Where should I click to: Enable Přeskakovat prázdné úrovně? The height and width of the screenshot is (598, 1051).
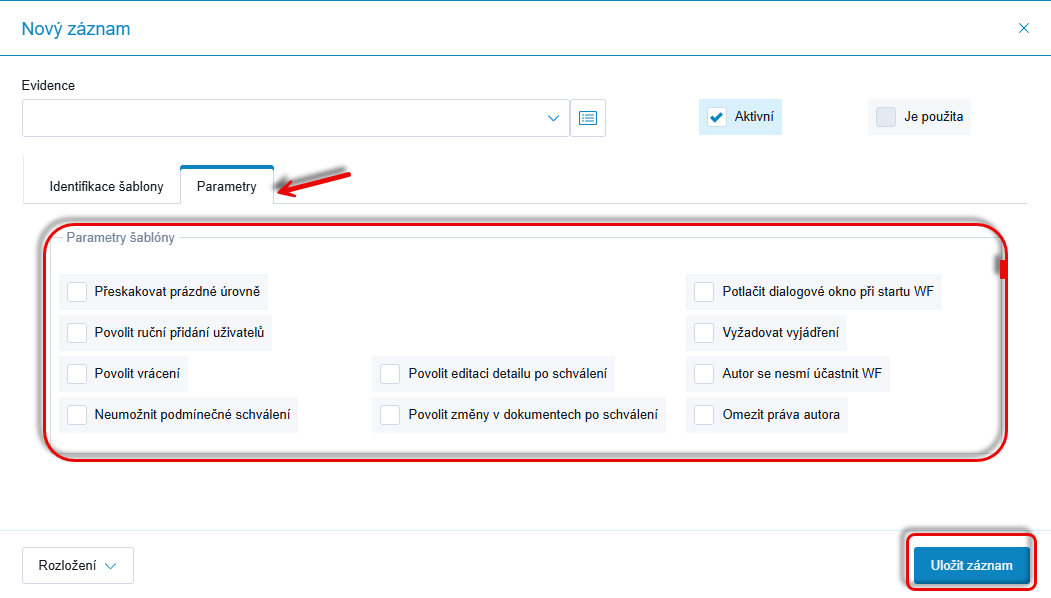pos(77,292)
